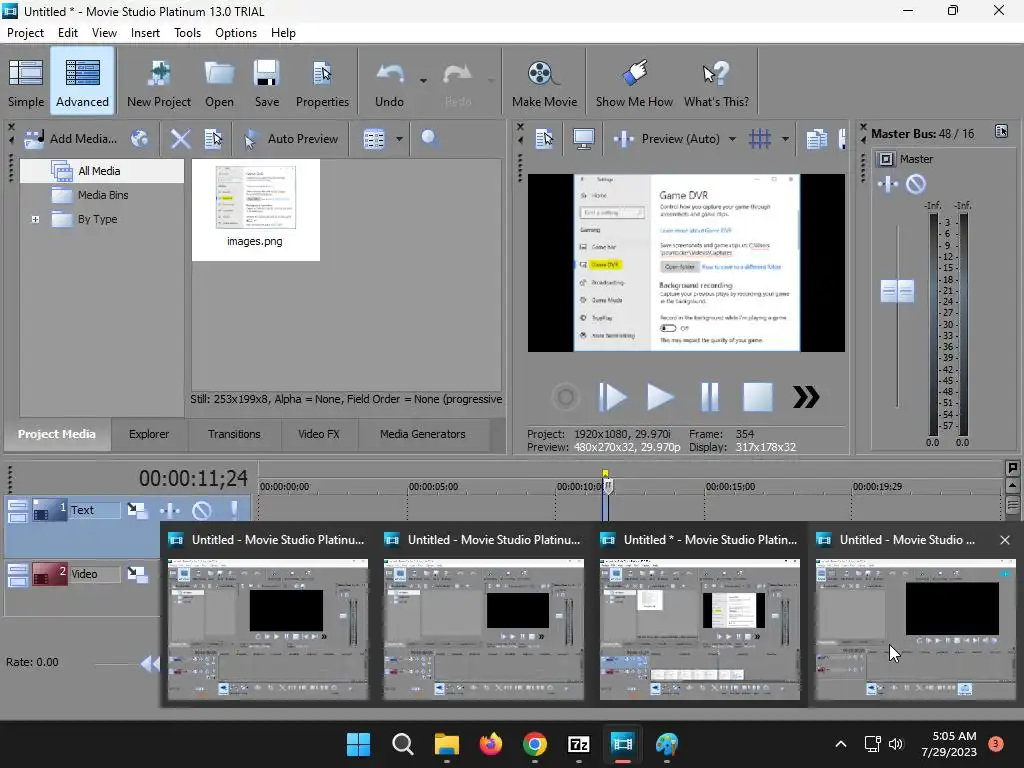Viewport: 1024px width, 768px height.
Task: Open media properties icon in Project Media
Action: pos(213,138)
